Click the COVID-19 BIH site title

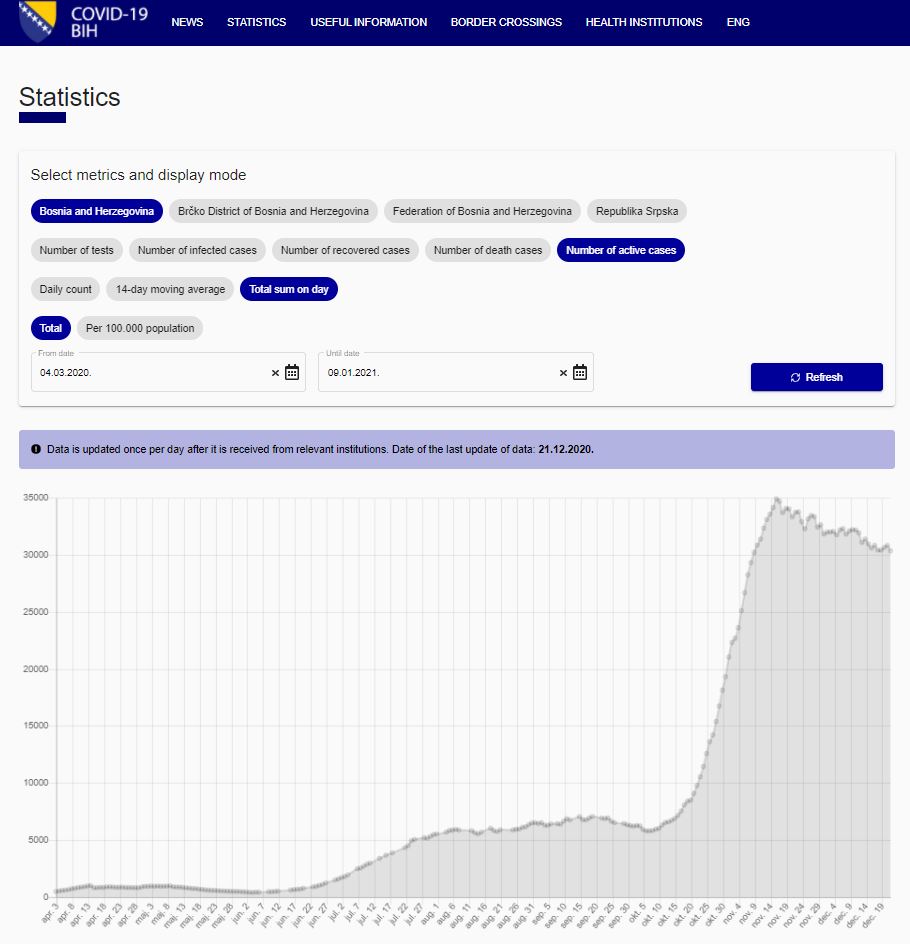pos(109,22)
